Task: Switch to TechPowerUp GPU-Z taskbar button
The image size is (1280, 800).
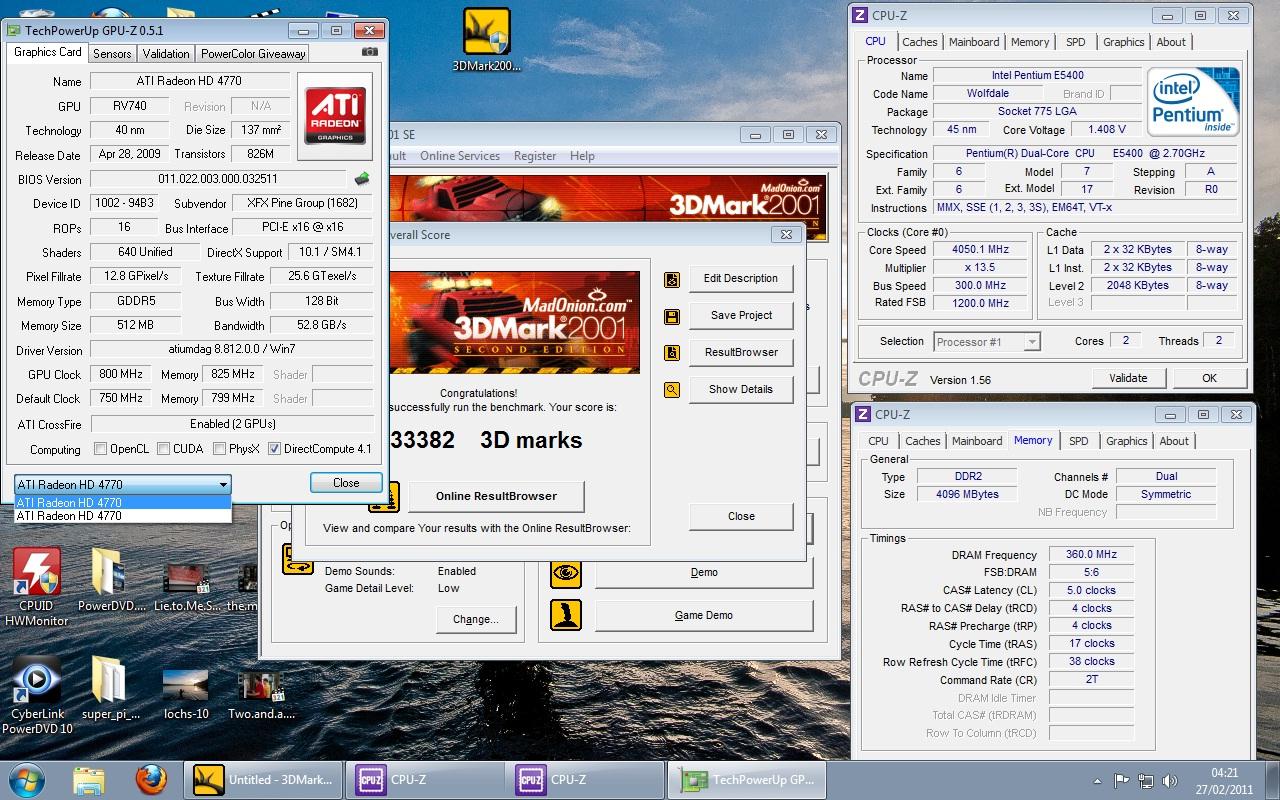Action: point(749,780)
